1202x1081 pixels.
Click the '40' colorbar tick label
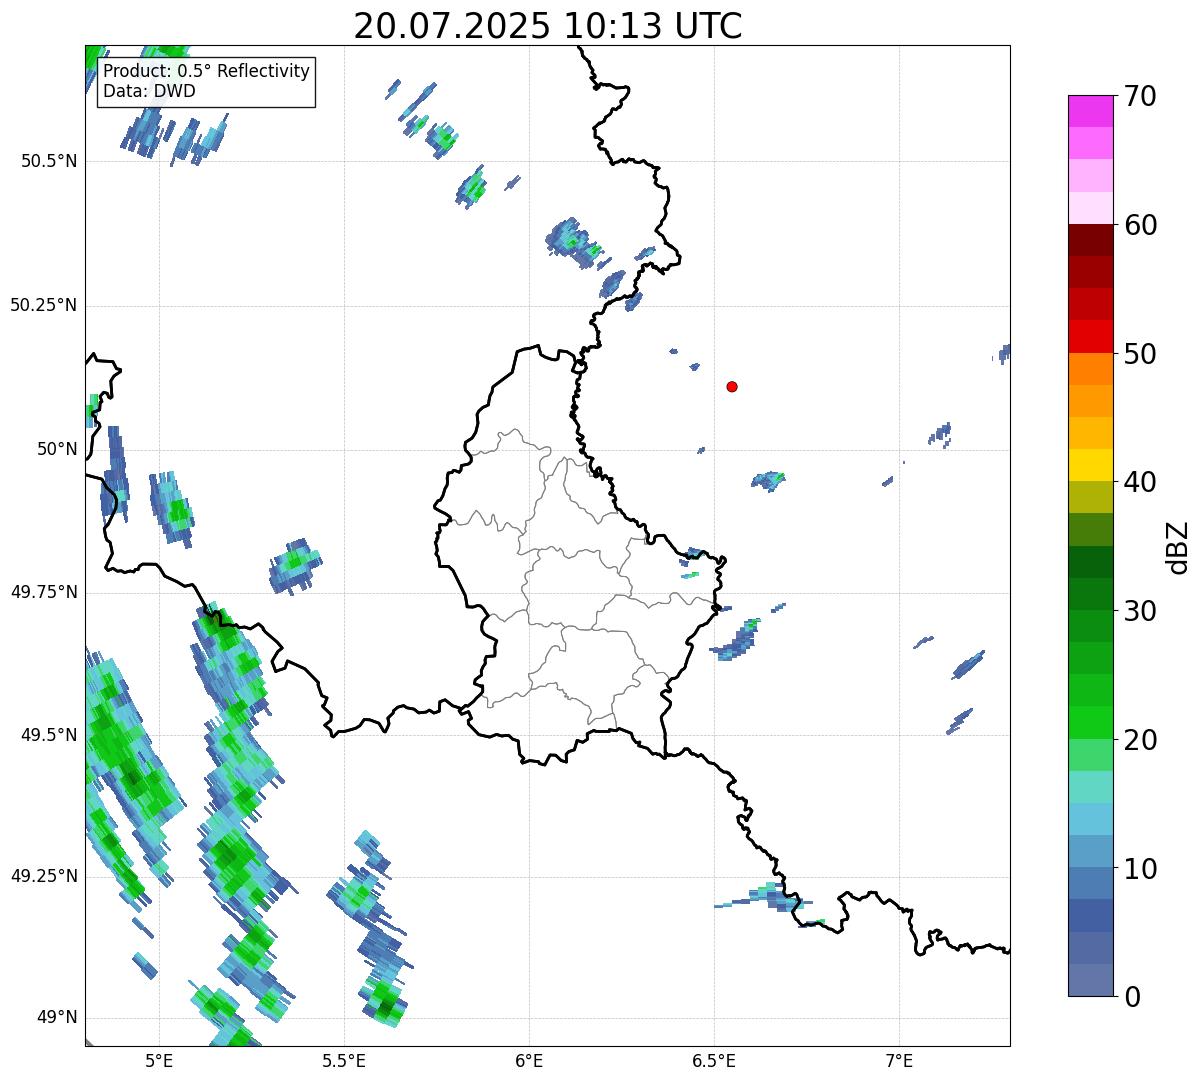pyautogui.click(x=1141, y=482)
